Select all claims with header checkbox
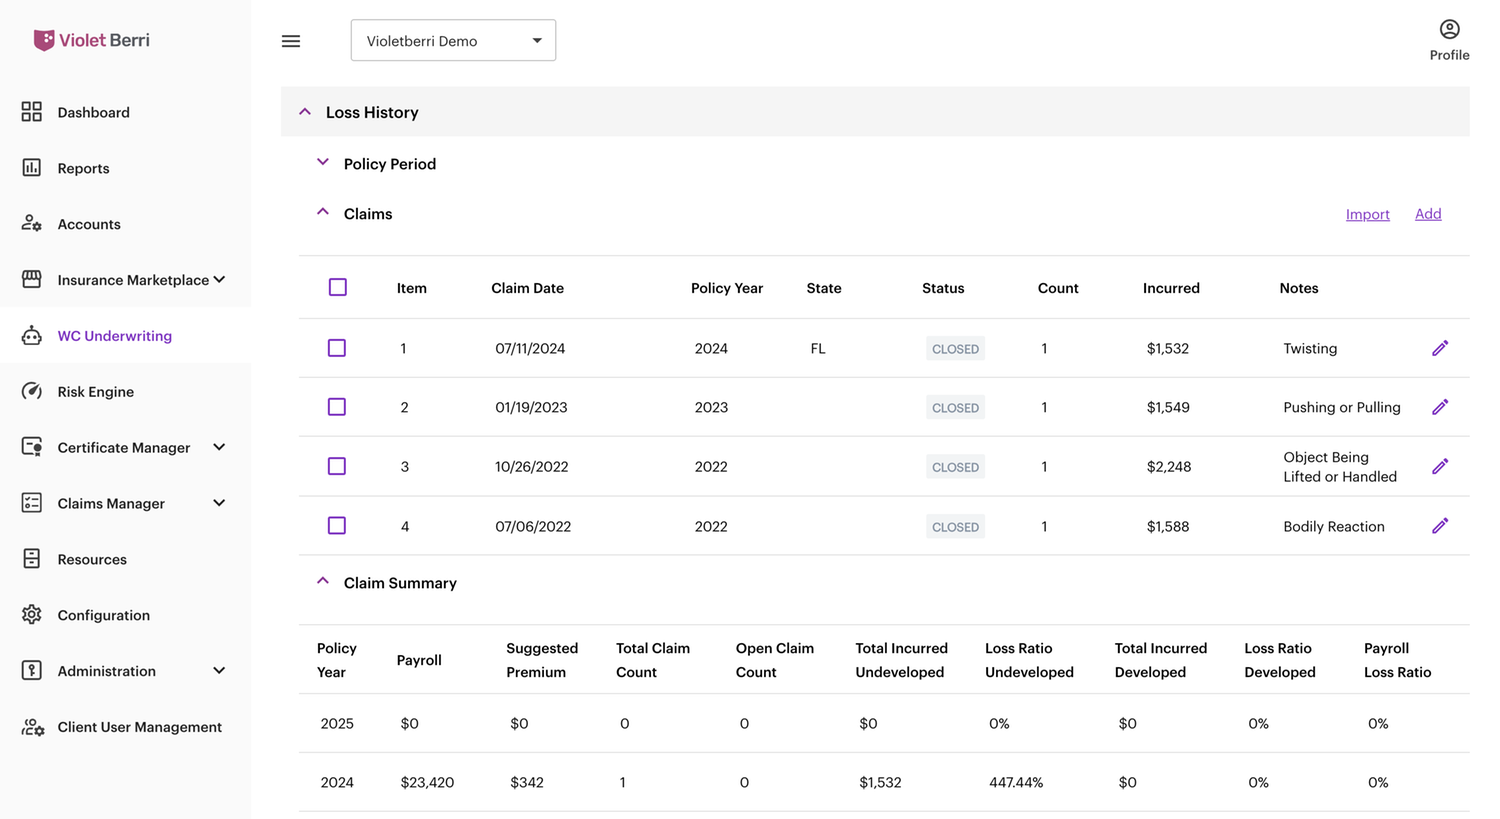 (338, 288)
